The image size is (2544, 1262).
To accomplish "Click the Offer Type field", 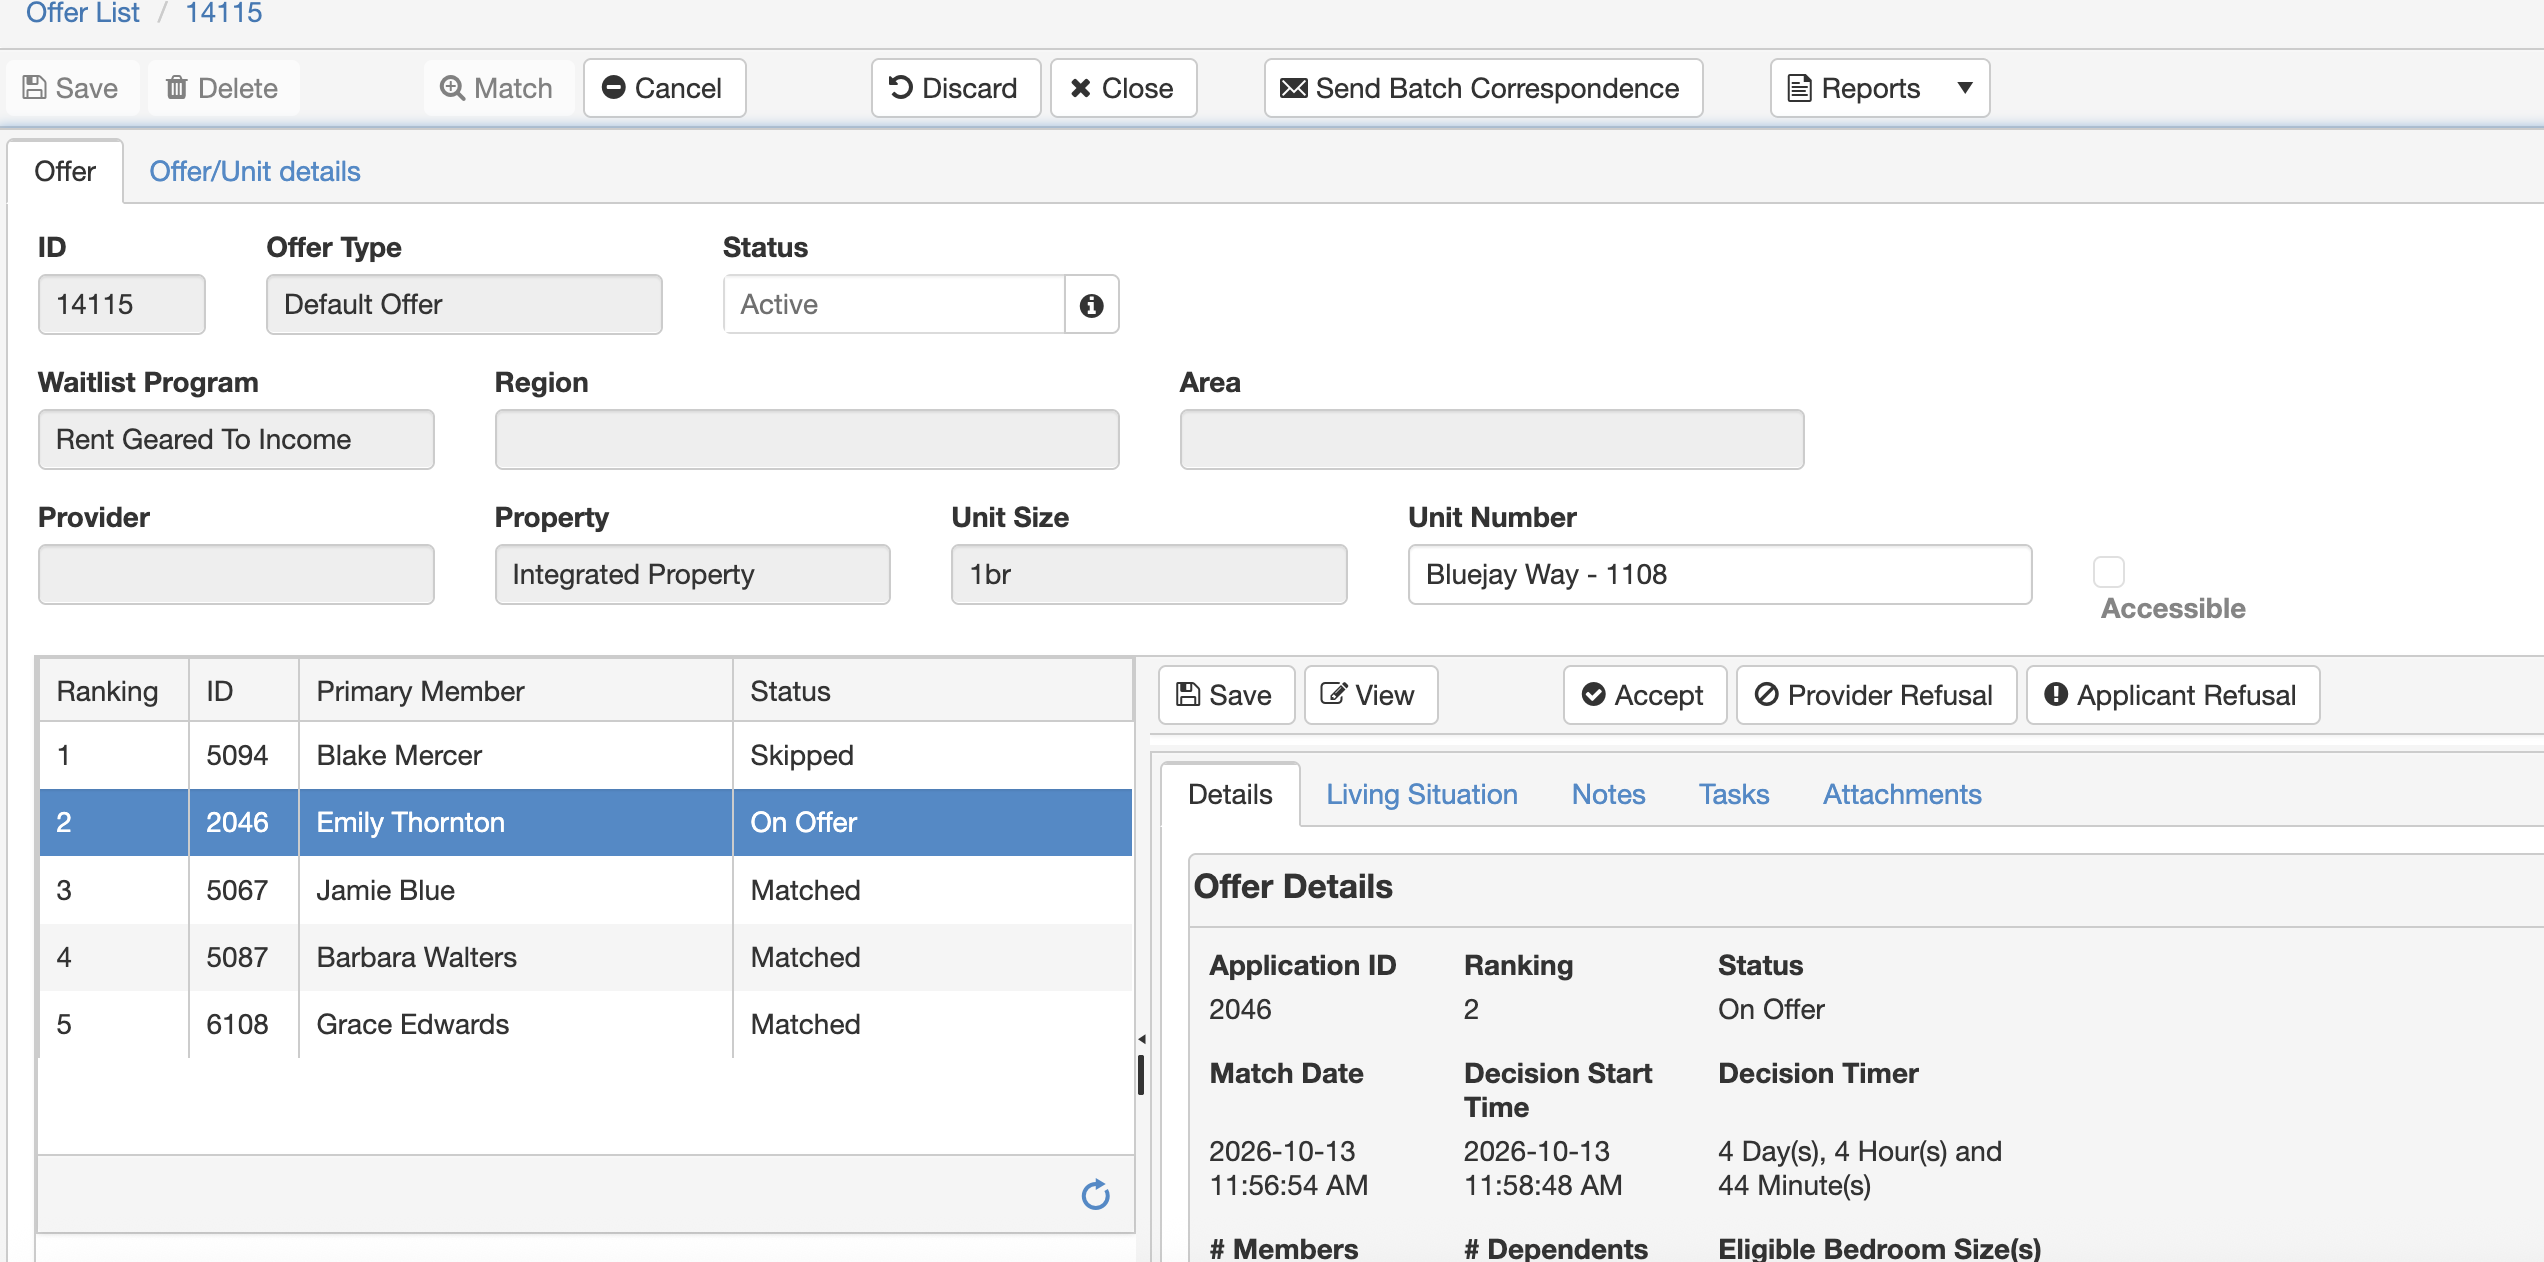I will [x=464, y=304].
